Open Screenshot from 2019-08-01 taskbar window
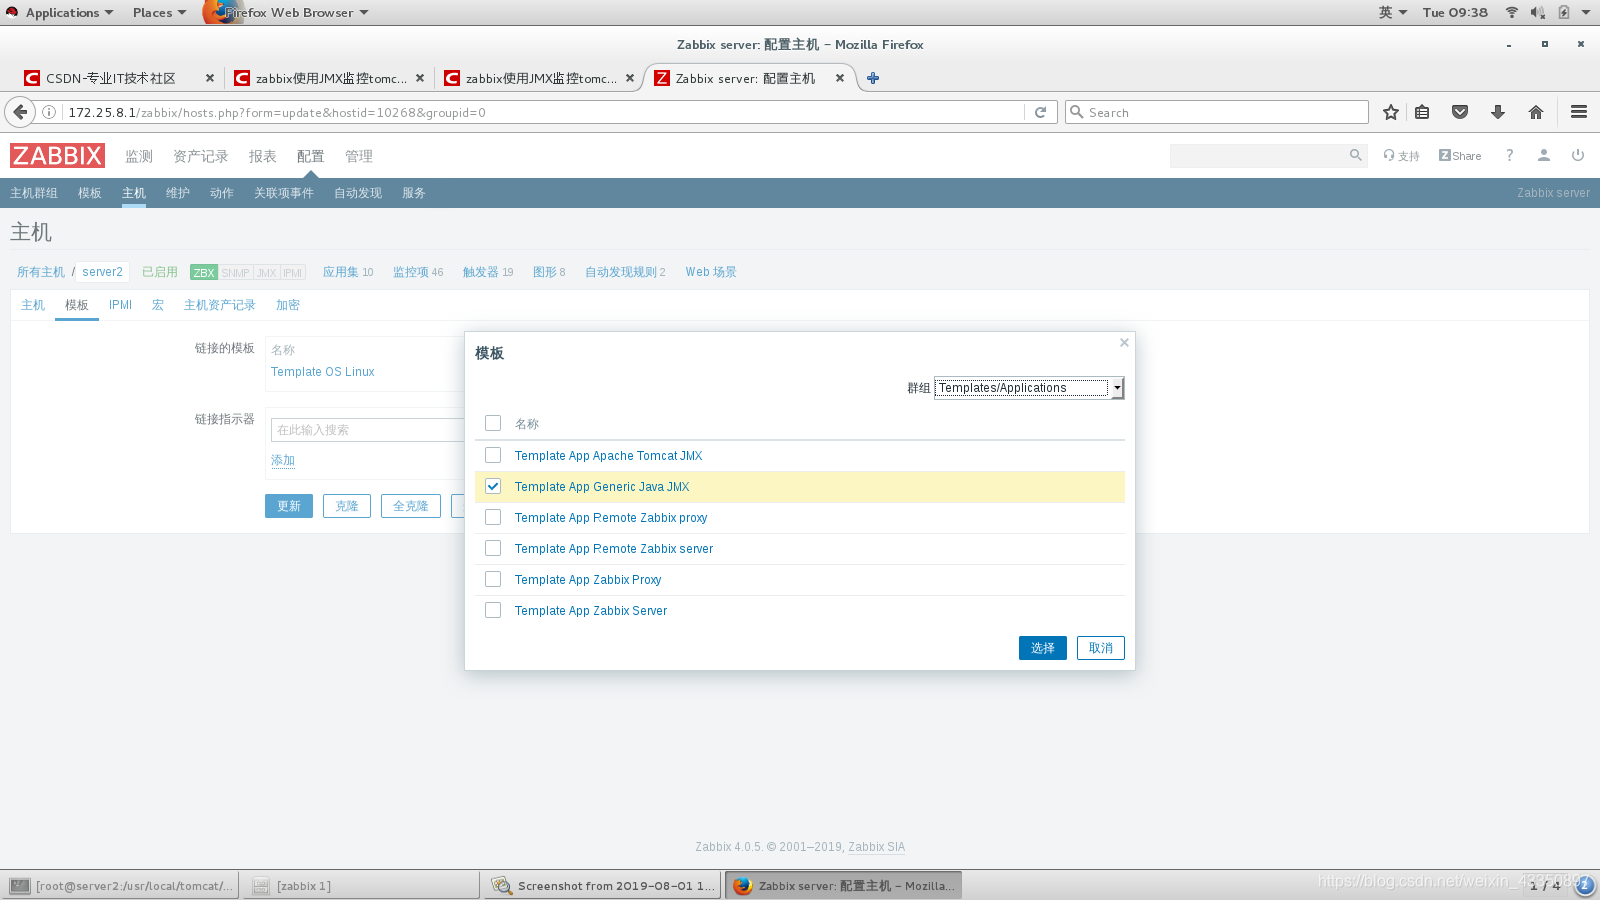 [x=603, y=885]
